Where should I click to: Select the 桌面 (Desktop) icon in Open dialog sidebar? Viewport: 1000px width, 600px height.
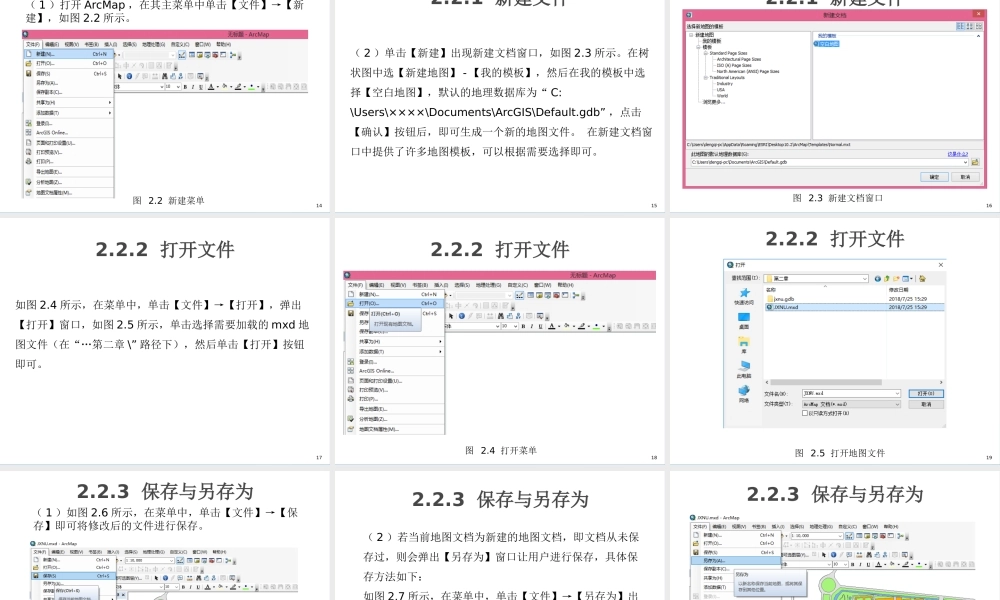coord(743,318)
